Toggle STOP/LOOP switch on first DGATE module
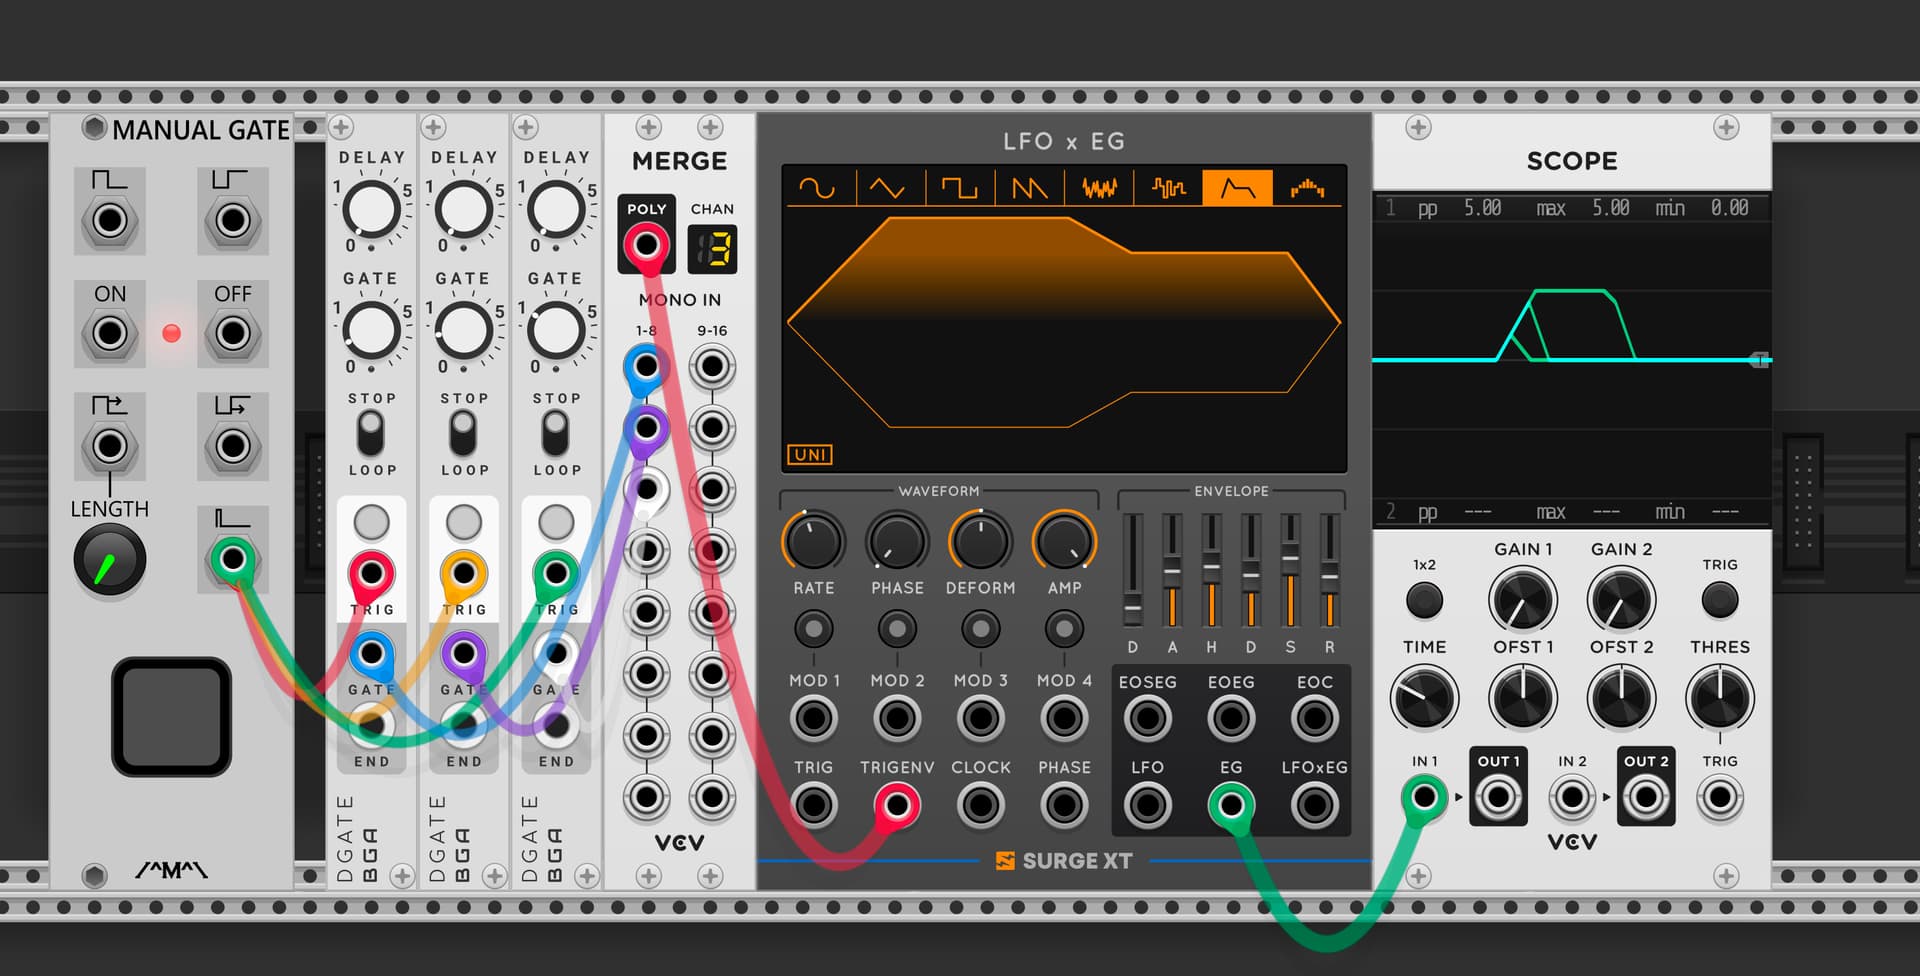The height and width of the screenshot is (976, 1920). [371, 434]
